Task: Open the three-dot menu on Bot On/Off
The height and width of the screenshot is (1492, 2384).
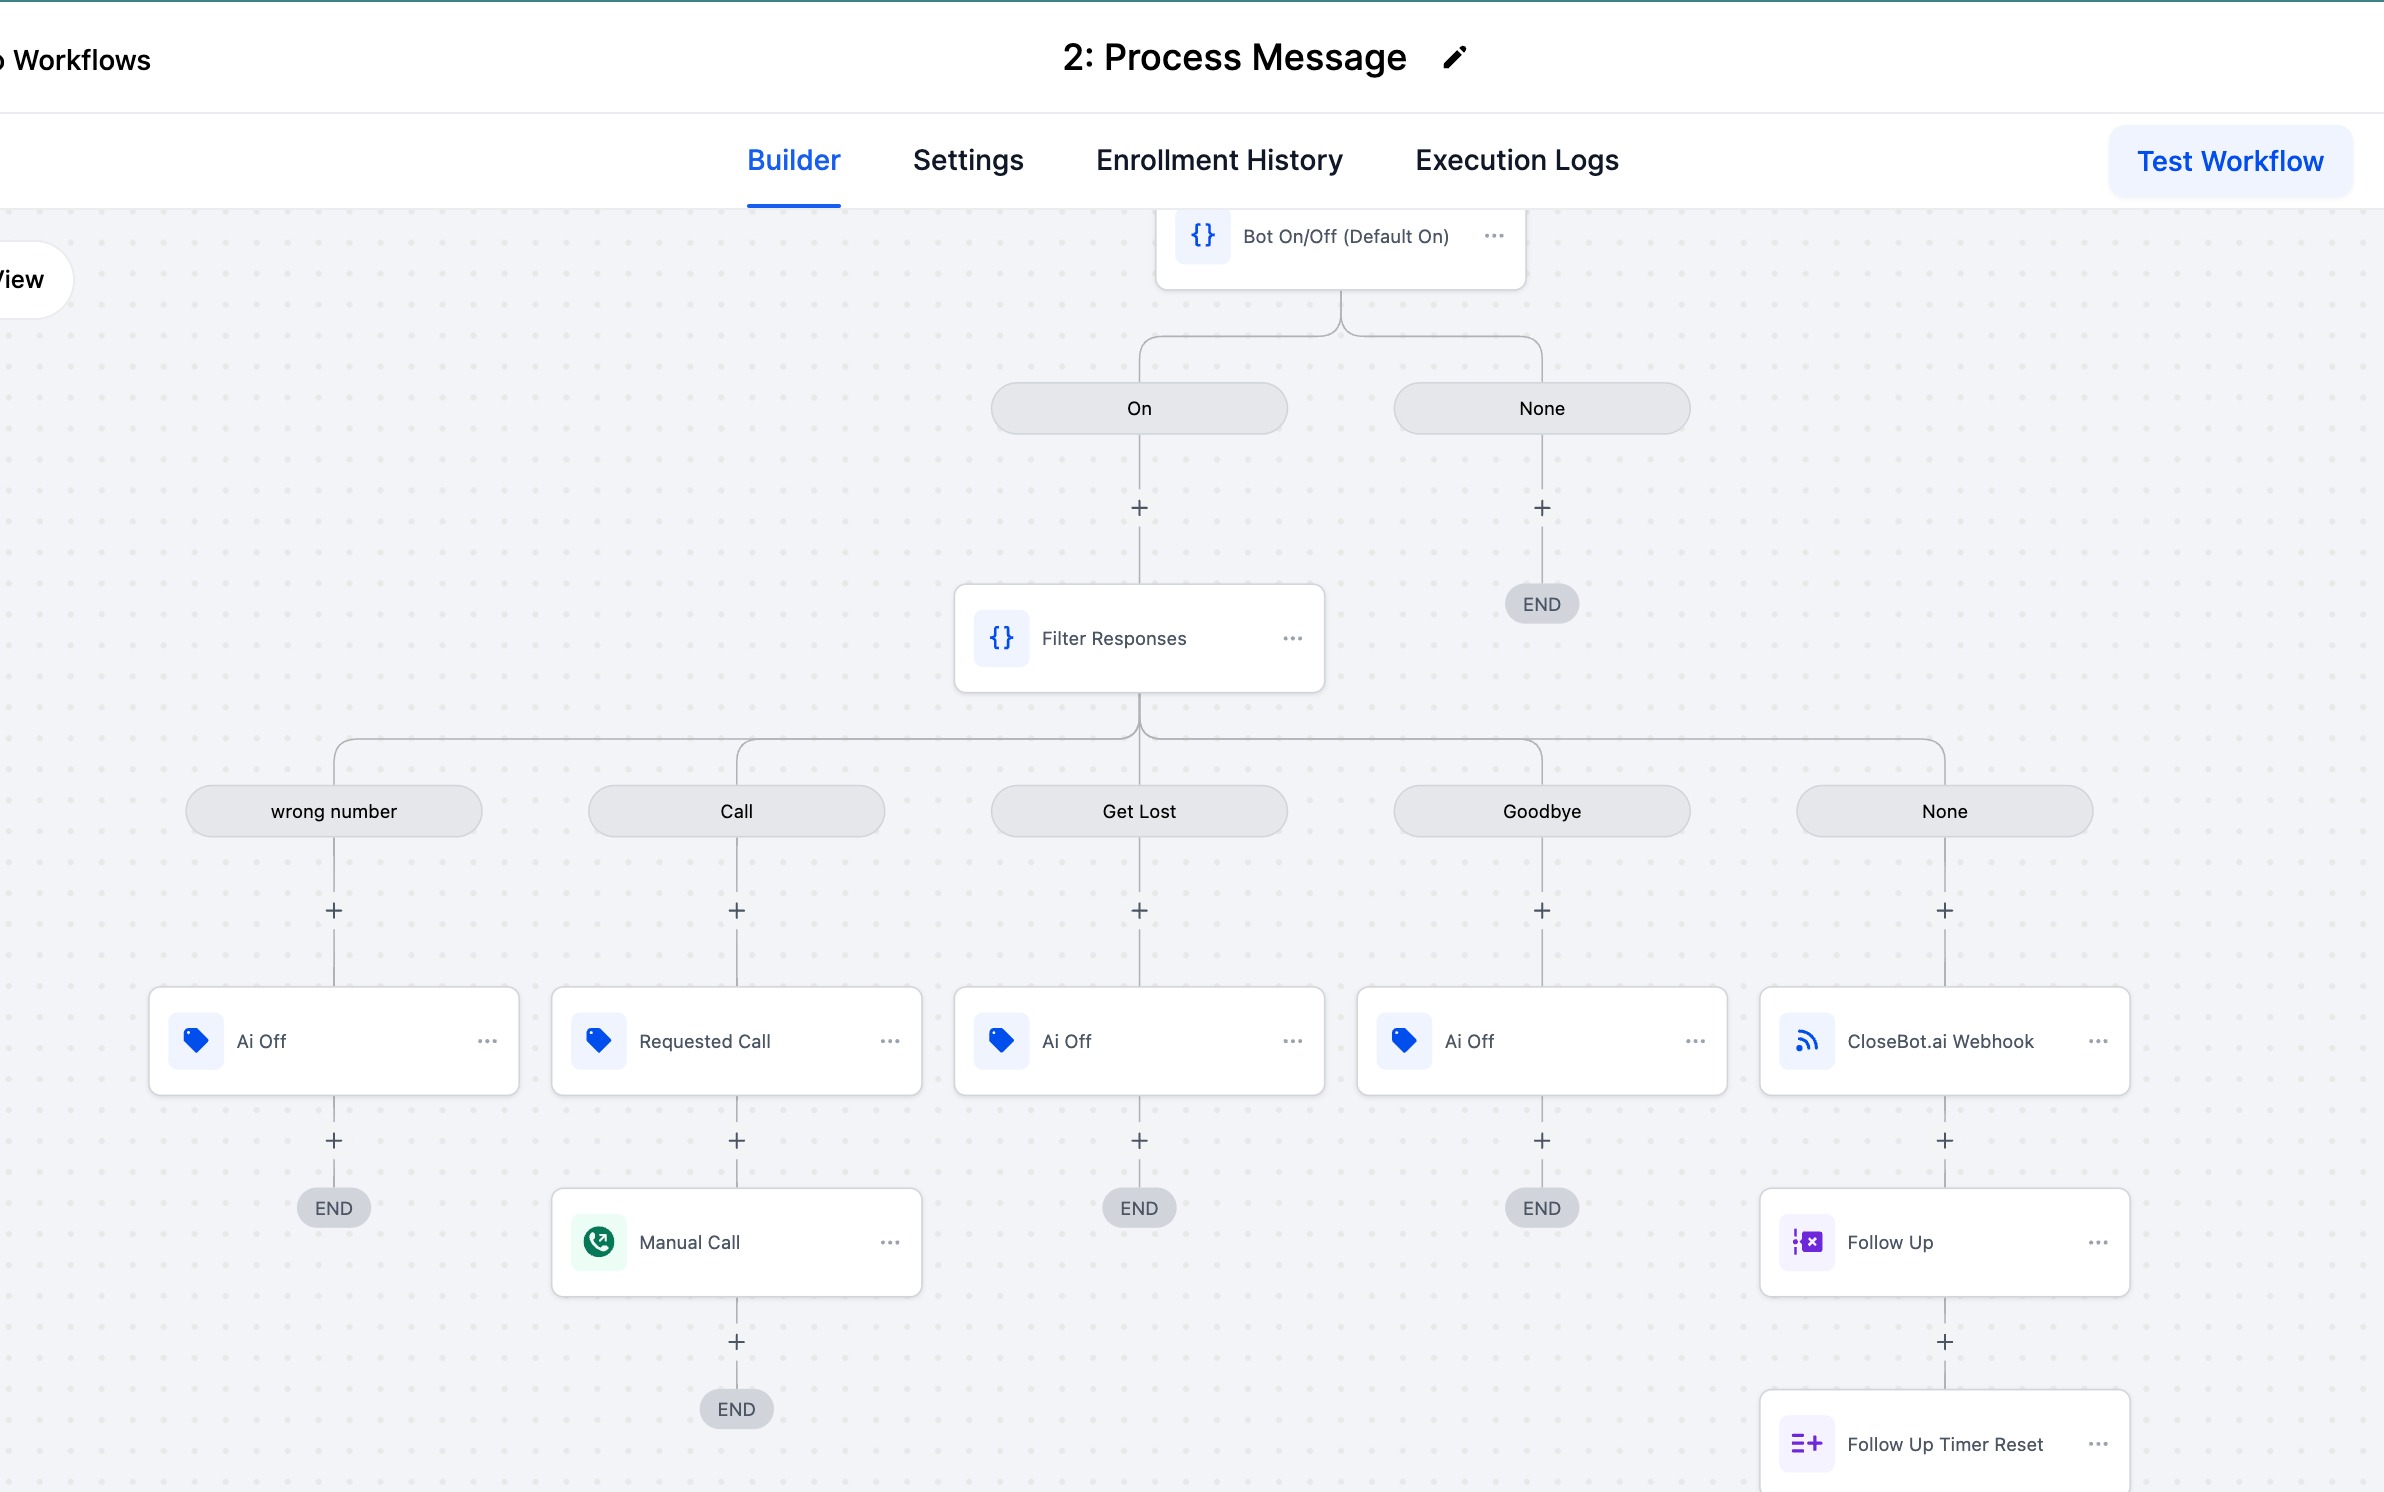Action: (1494, 236)
